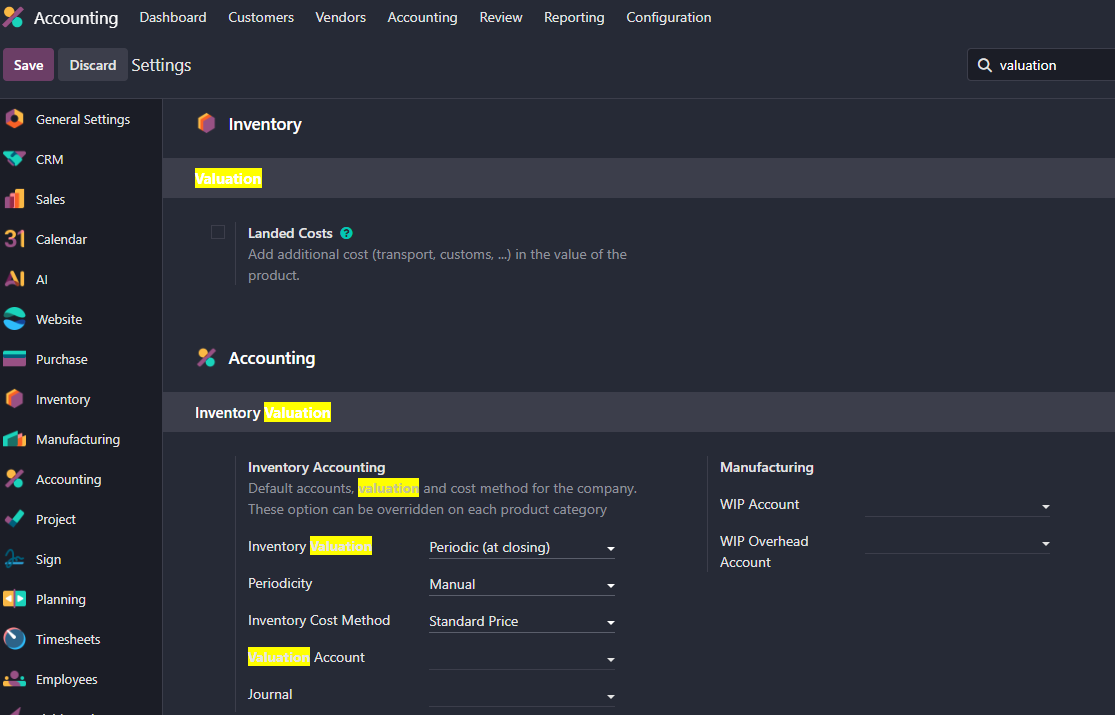The image size is (1115, 715).
Task: Discard the settings changes
Action: pyautogui.click(x=93, y=65)
